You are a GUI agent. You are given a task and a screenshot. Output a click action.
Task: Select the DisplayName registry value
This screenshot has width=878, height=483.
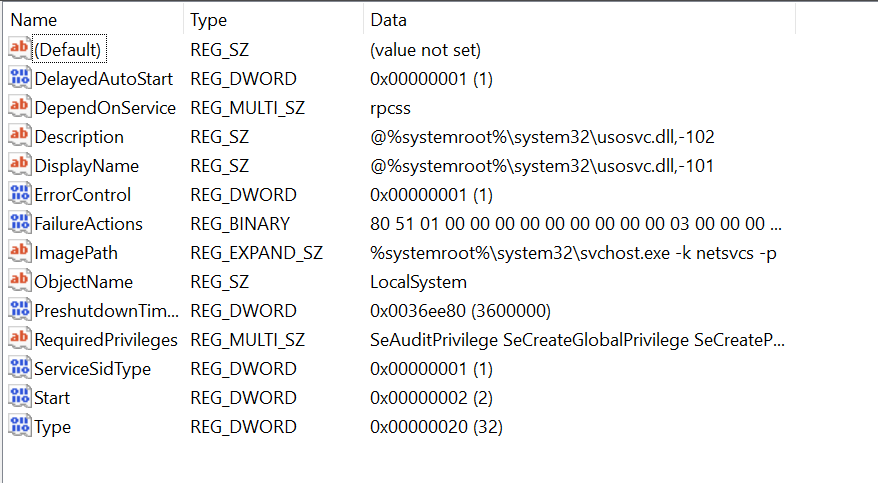pos(86,165)
